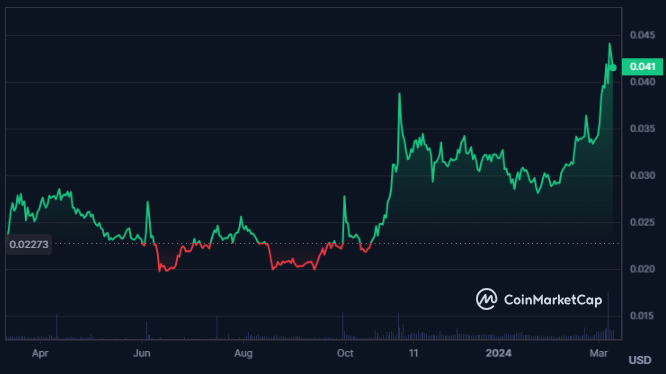Click the Oct label on the time axis
This screenshot has width=666, height=374.
point(345,353)
